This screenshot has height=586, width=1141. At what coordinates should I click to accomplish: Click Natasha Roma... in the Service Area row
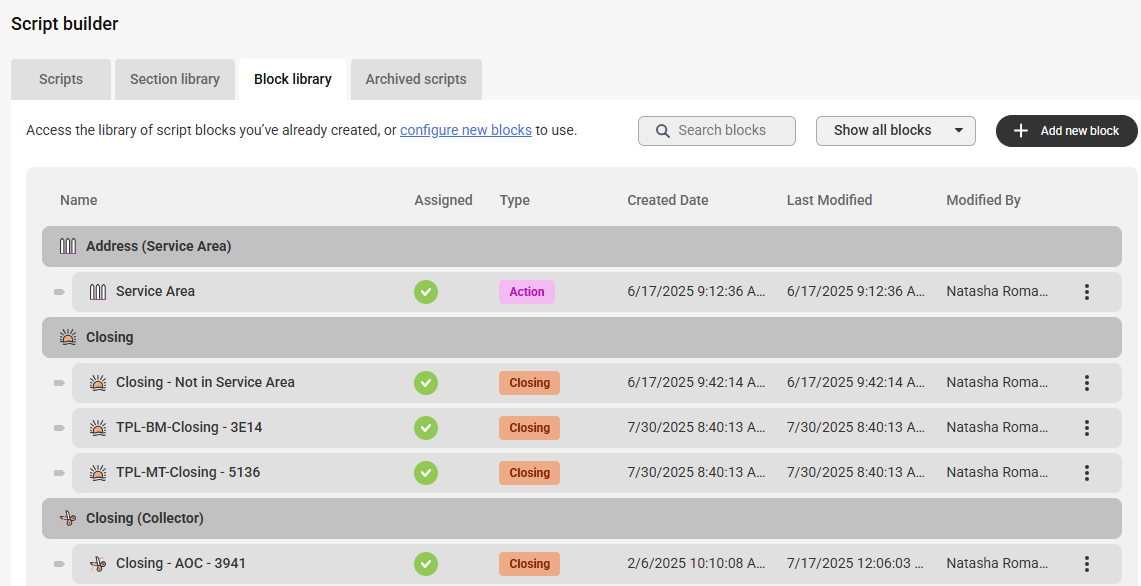click(x=997, y=291)
